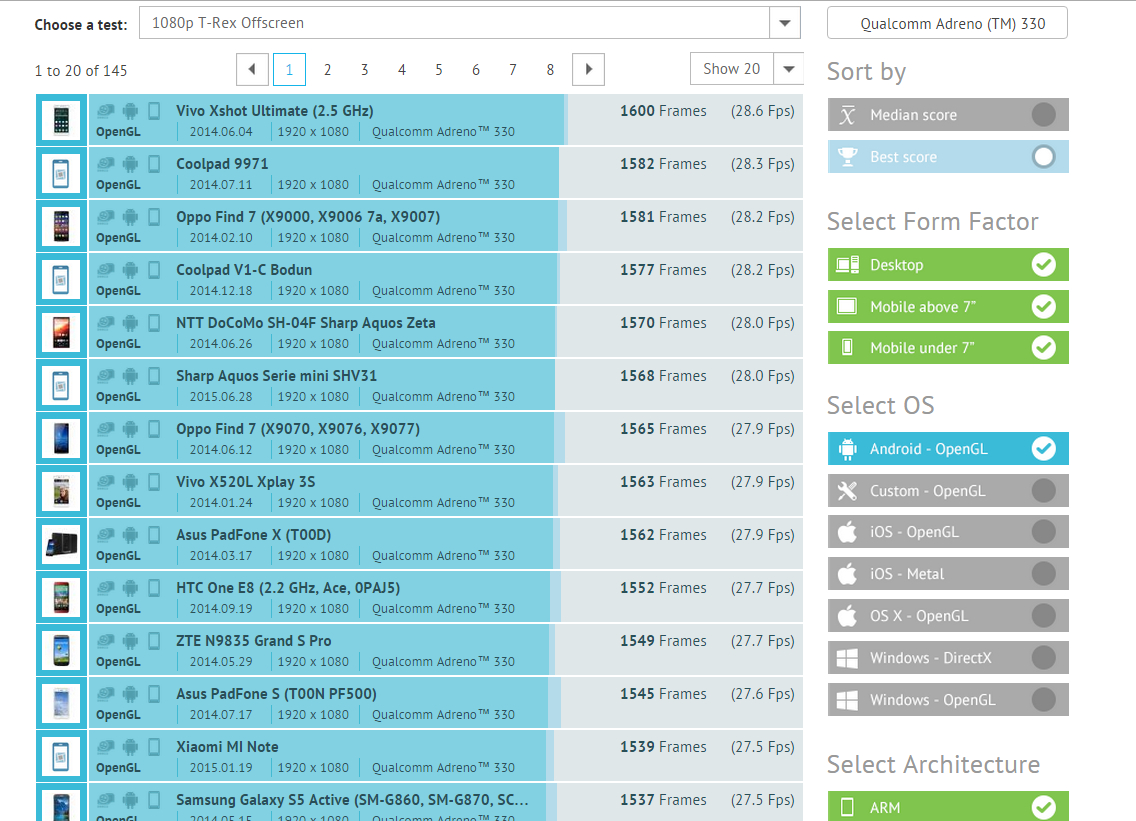This screenshot has width=1136, height=821.
Task: Click the Android icon in Xiaomi MI Note row
Action: (x=130, y=746)
